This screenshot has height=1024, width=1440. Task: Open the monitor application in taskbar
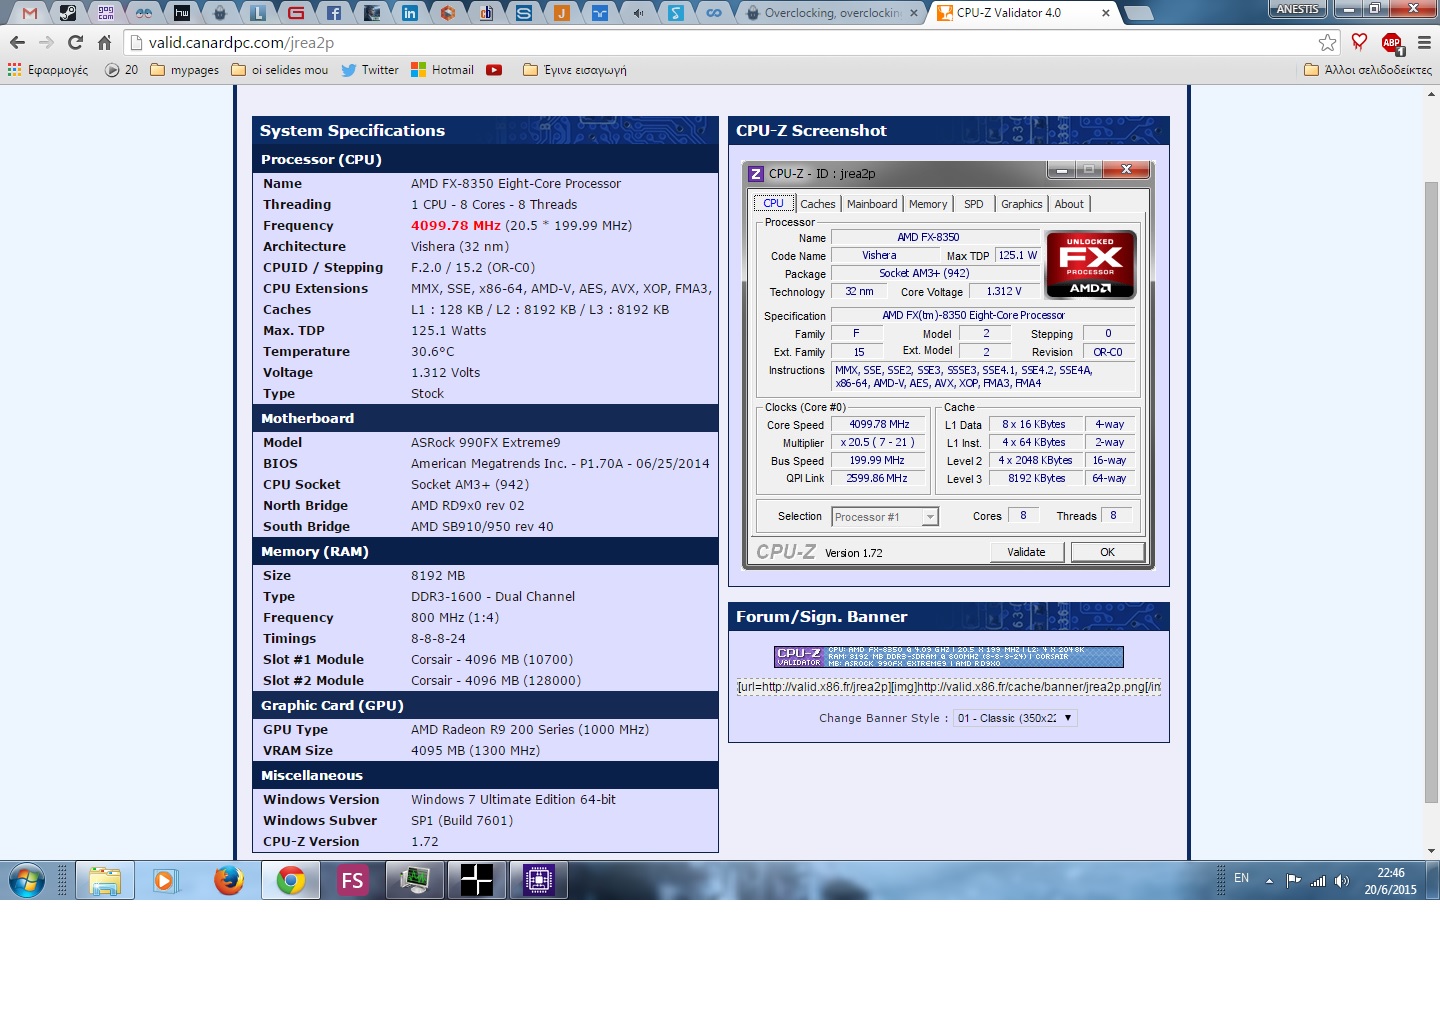click(x=415, y=881)
